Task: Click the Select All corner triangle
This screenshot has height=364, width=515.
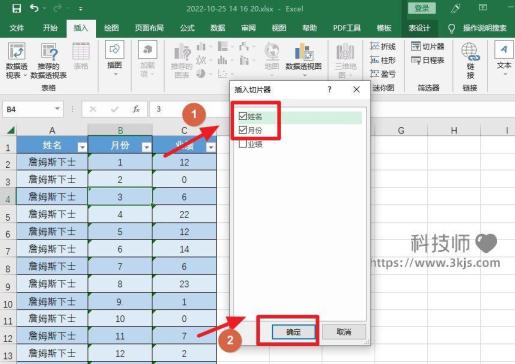Action: tap(10, 130)
